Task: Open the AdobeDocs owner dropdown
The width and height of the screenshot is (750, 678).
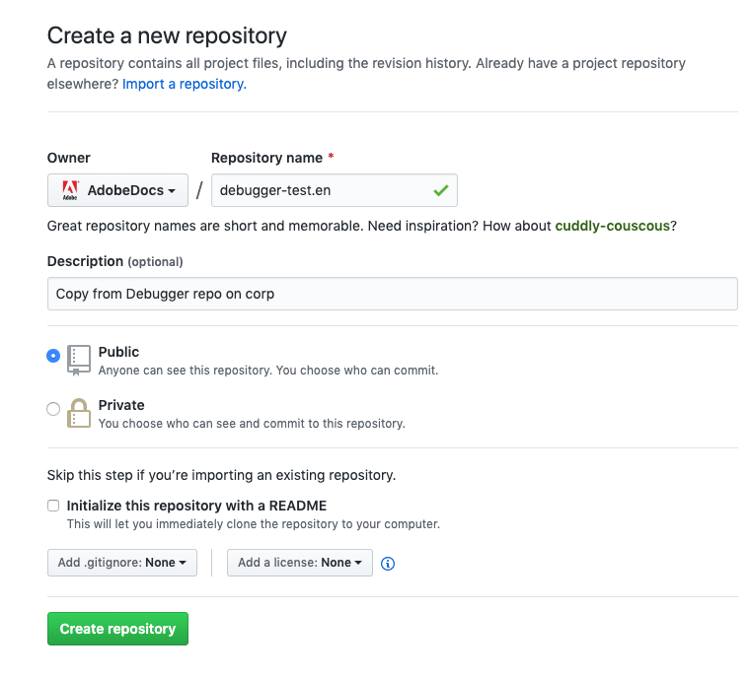Action: click(118, 190)
